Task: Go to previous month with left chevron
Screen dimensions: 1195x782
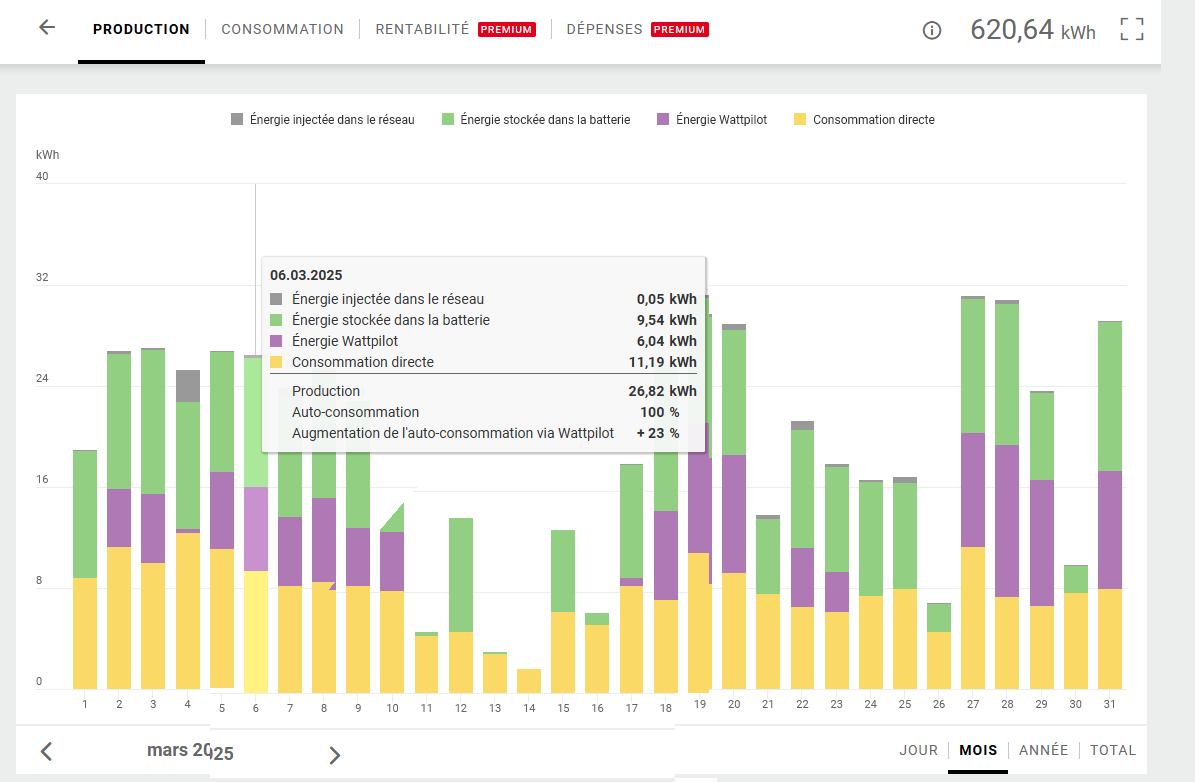Action: (x=46, y=751)
